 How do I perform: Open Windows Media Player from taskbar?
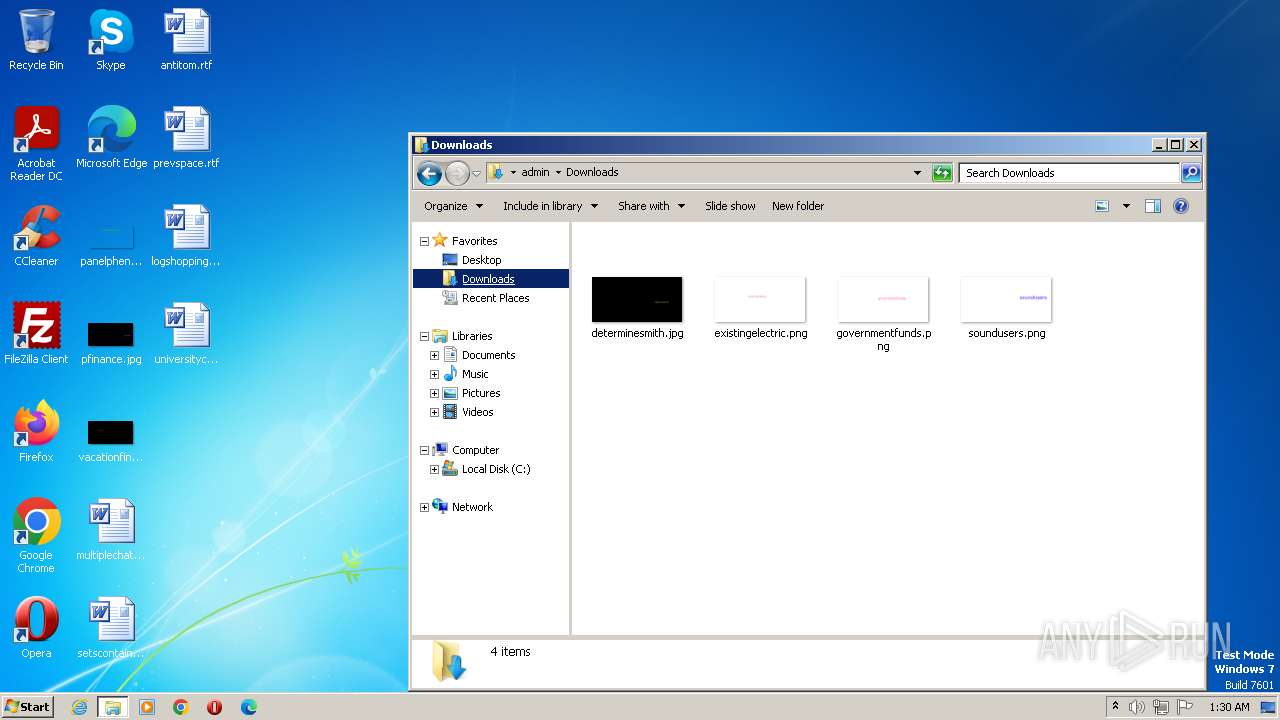(147, 707)
